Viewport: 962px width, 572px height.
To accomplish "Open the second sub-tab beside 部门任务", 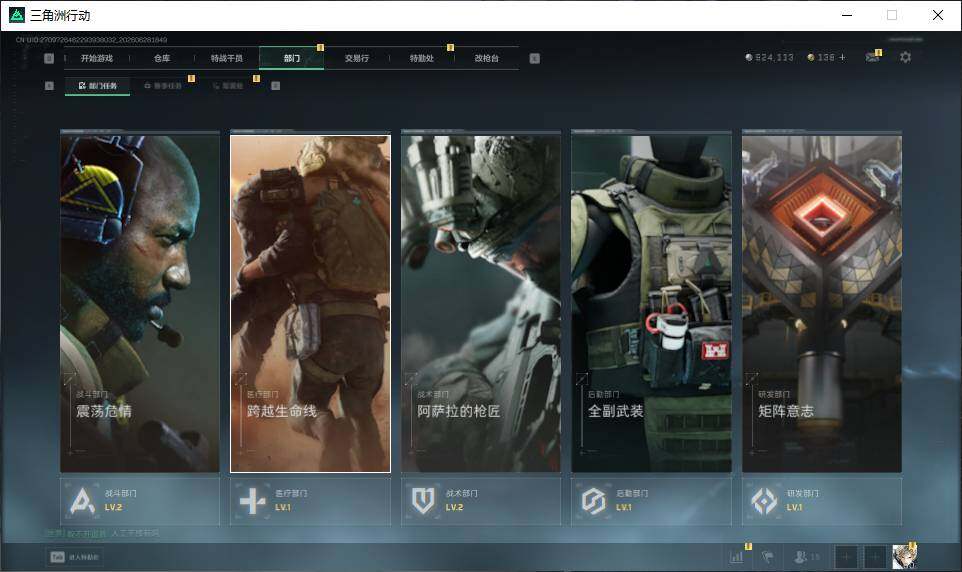I will click(x=163, y=86).
